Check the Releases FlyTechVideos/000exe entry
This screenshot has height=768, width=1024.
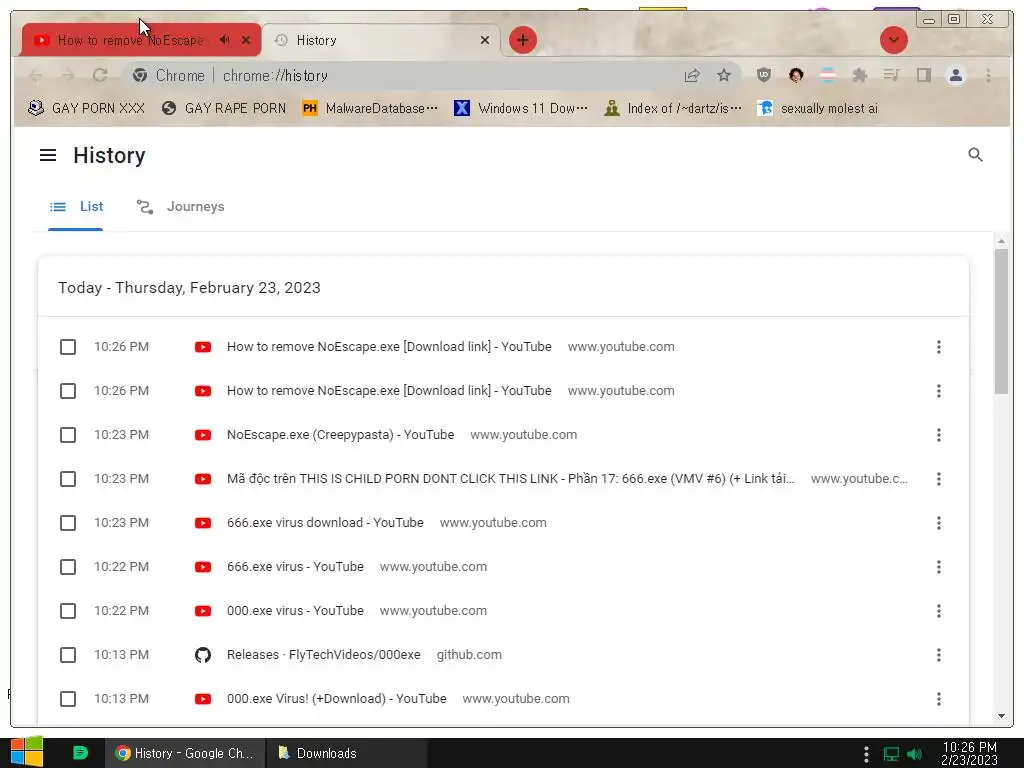click(68, 655)
